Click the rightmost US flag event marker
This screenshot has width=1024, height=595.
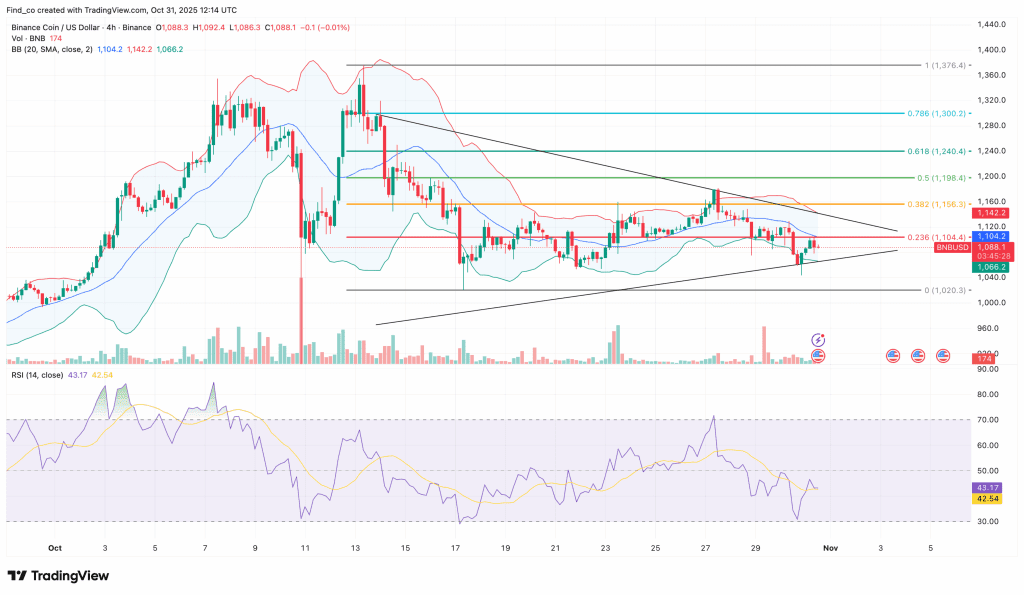943,356
